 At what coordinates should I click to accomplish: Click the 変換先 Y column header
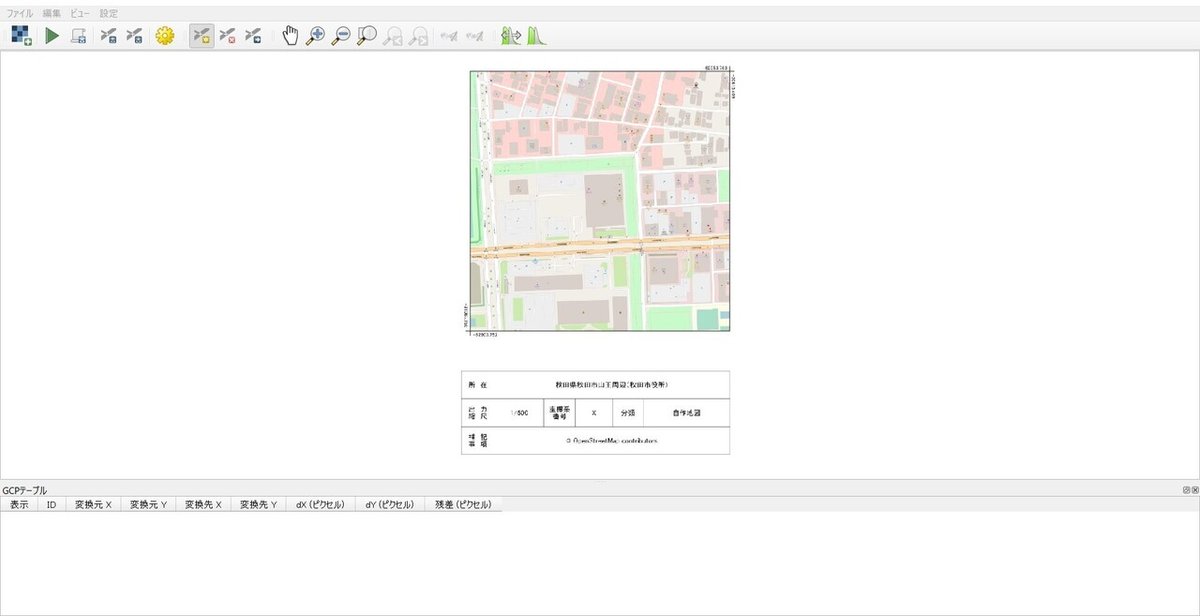click(258, 505)
